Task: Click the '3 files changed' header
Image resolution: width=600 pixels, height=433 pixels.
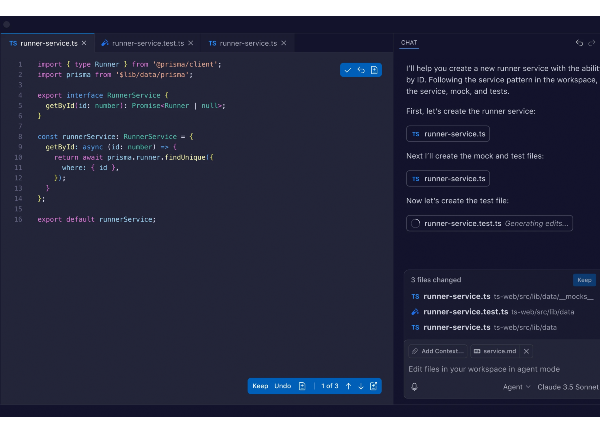Action: (436, 280)
